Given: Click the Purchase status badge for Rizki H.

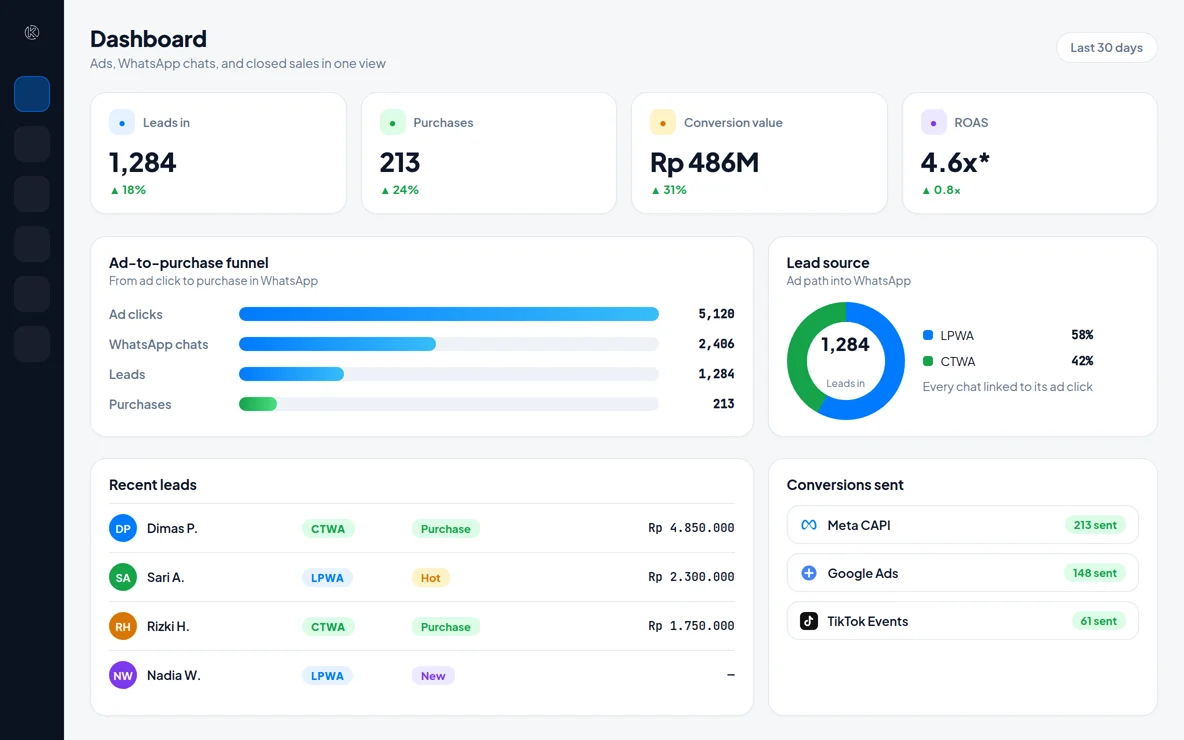Looking at the screenshot, I should pos(446,627).
